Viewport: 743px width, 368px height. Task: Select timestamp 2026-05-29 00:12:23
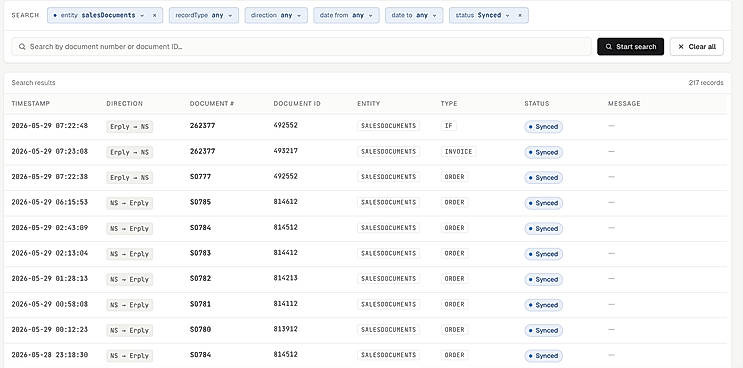[50, 329]
